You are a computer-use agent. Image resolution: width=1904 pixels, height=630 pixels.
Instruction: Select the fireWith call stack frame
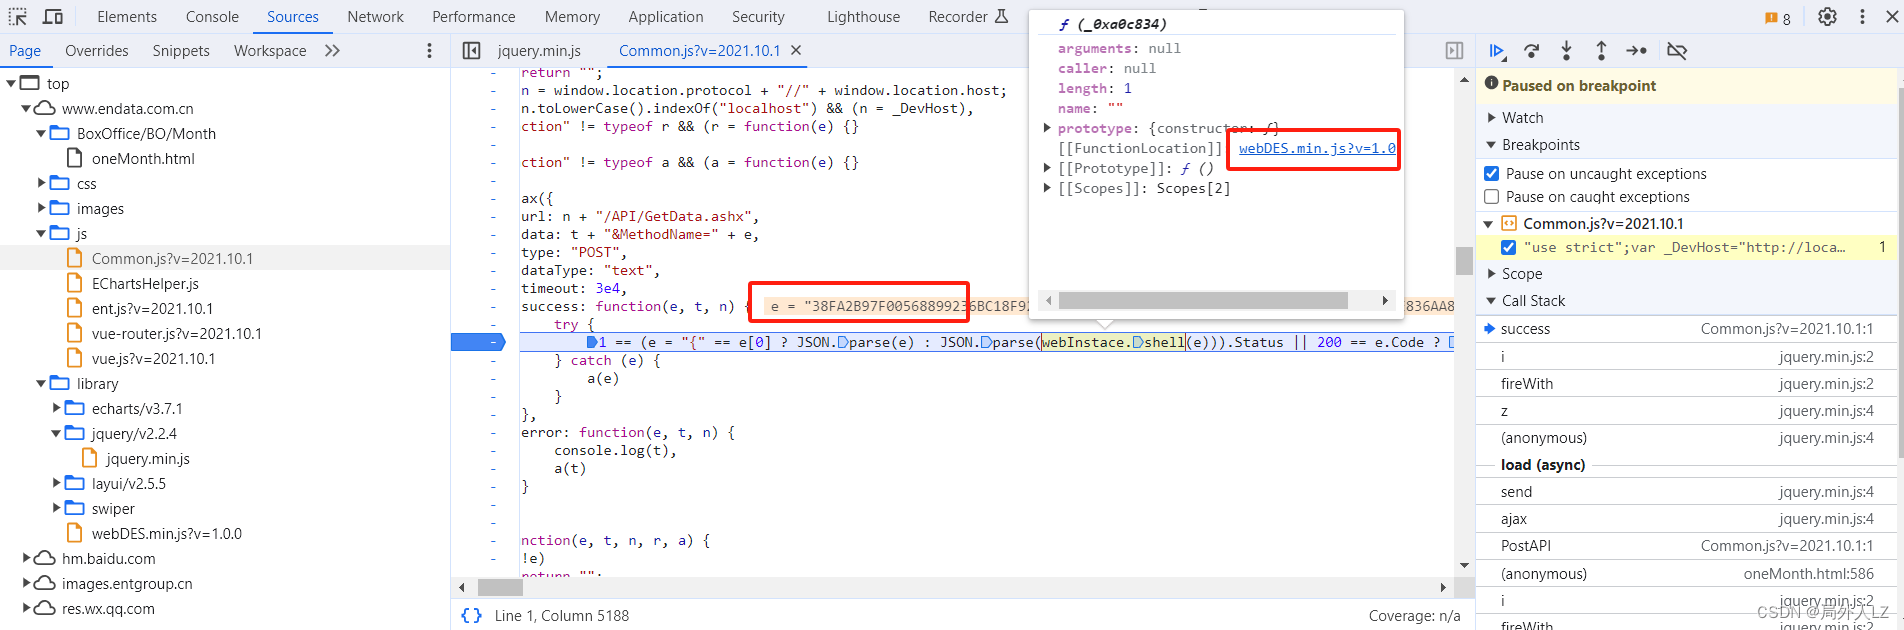point(1685,383)
